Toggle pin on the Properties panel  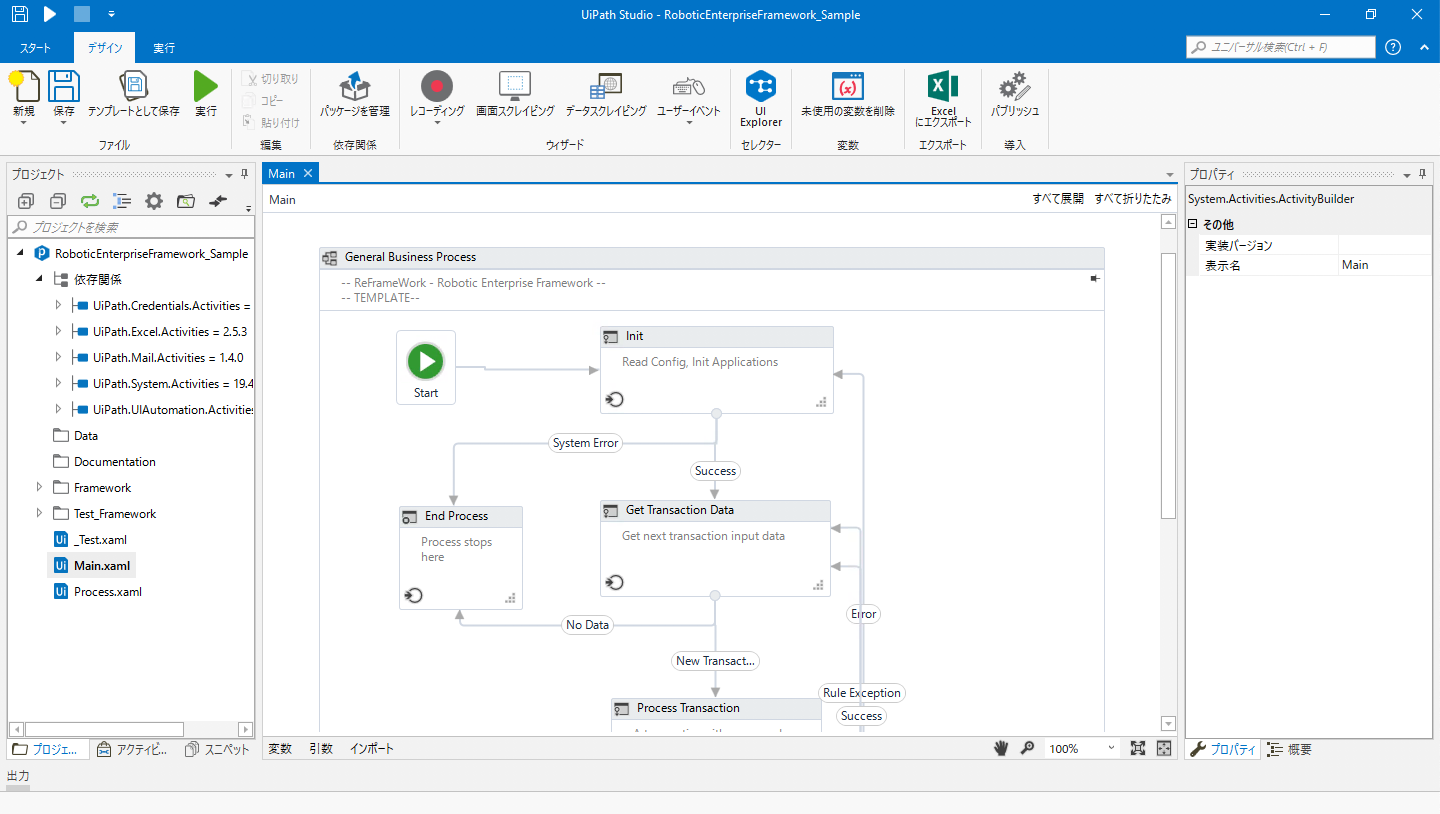(x=1423, y=174)
